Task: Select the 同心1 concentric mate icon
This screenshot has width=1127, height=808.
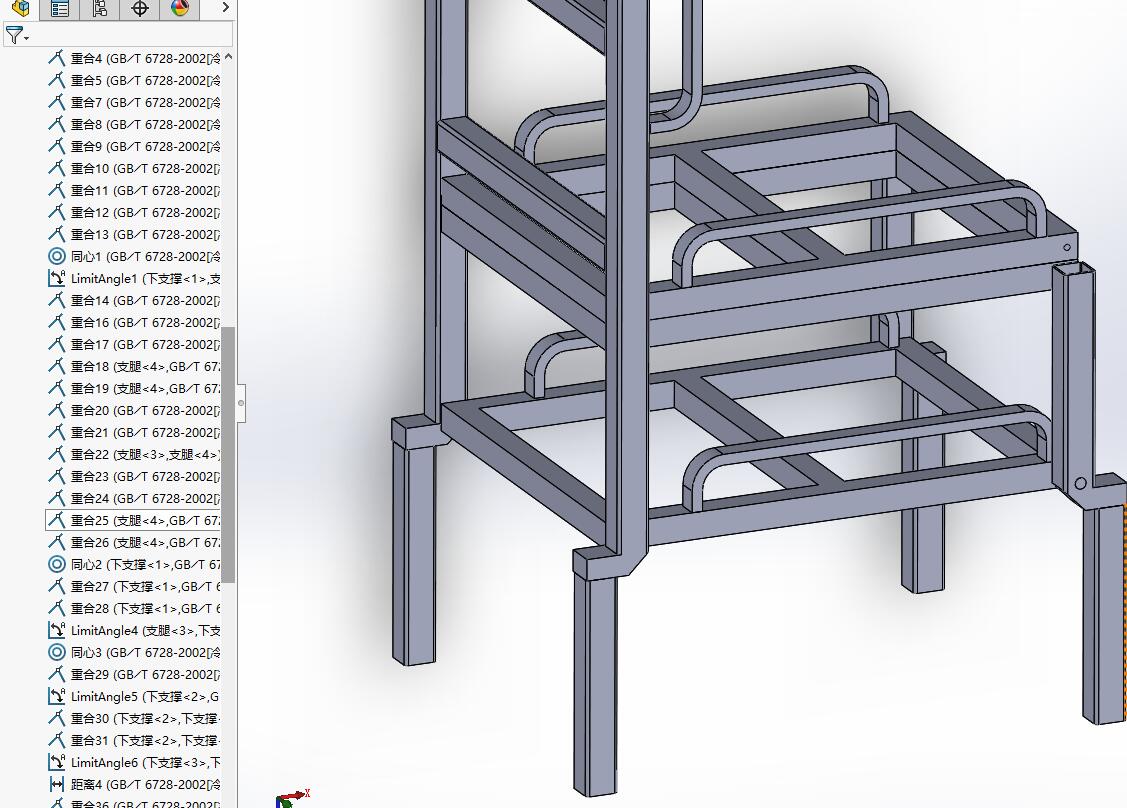Action: point(57,257)
